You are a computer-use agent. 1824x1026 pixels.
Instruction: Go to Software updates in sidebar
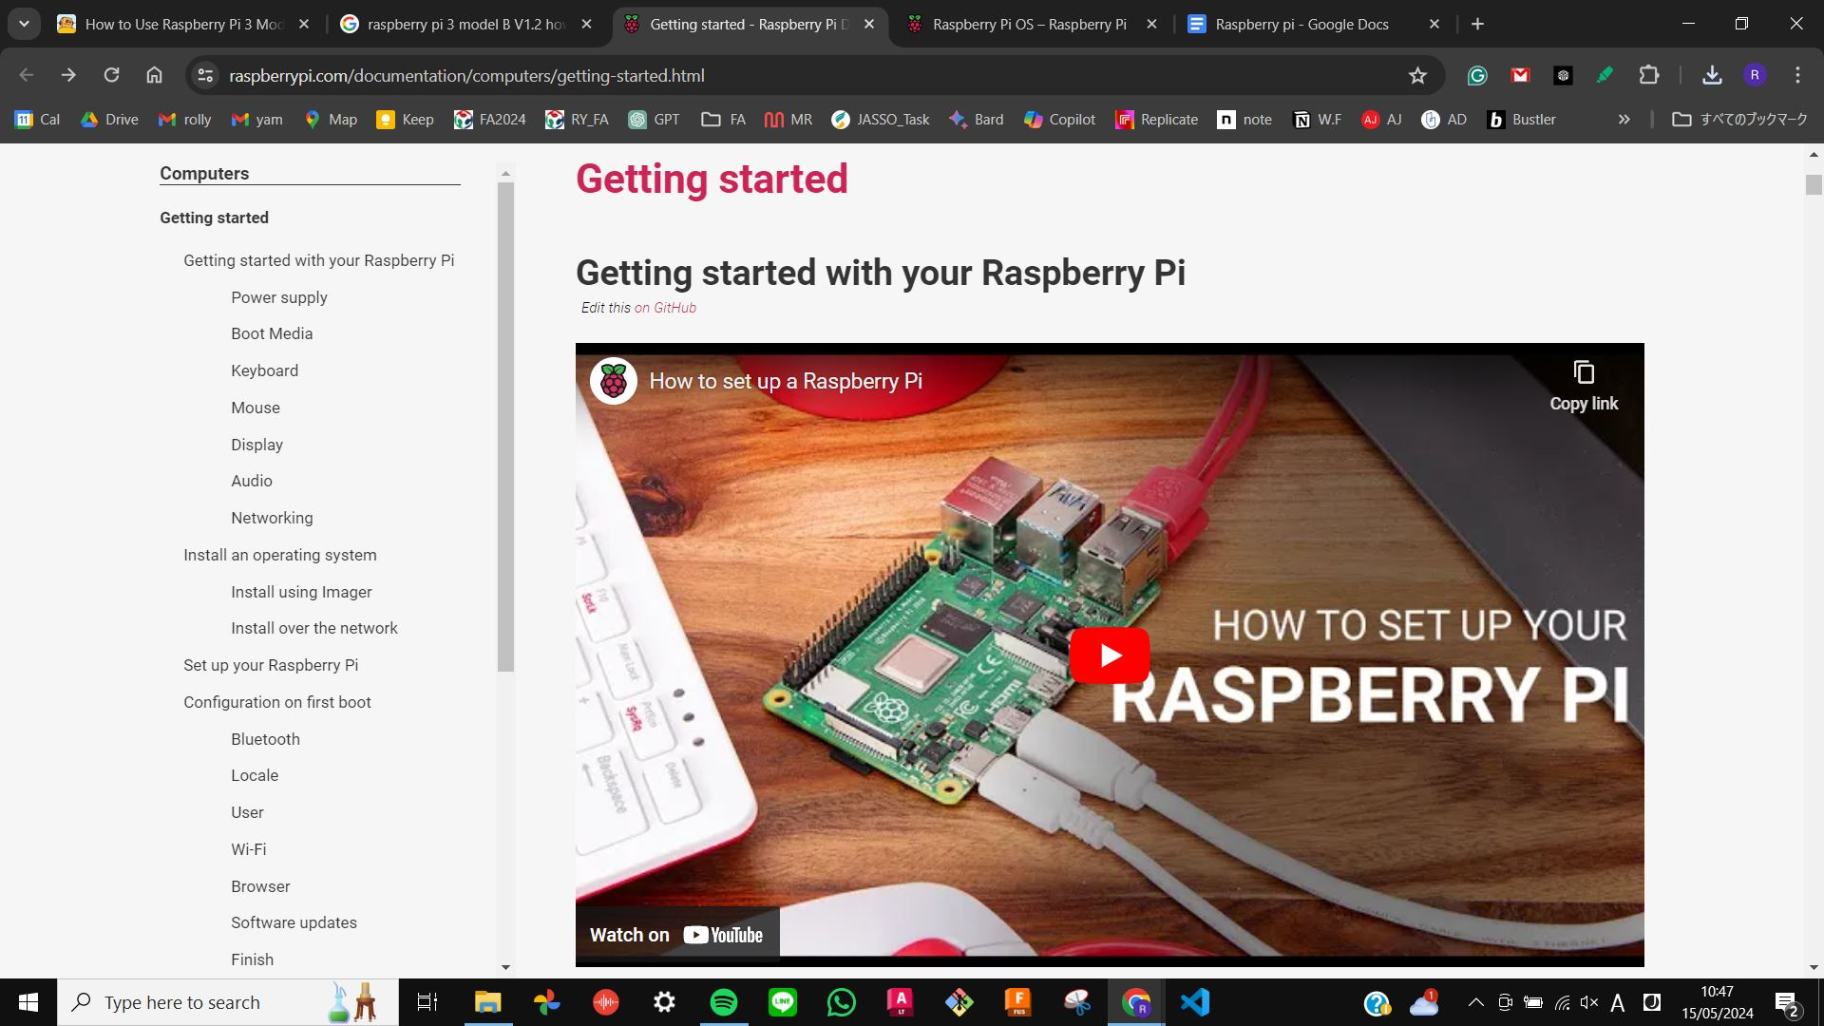pos(294,923)
